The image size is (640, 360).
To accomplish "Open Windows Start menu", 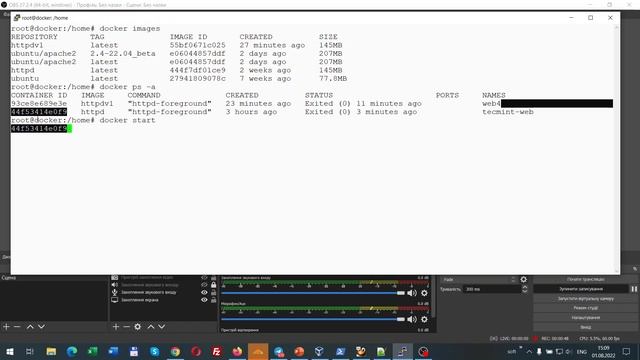I will 9,351.
